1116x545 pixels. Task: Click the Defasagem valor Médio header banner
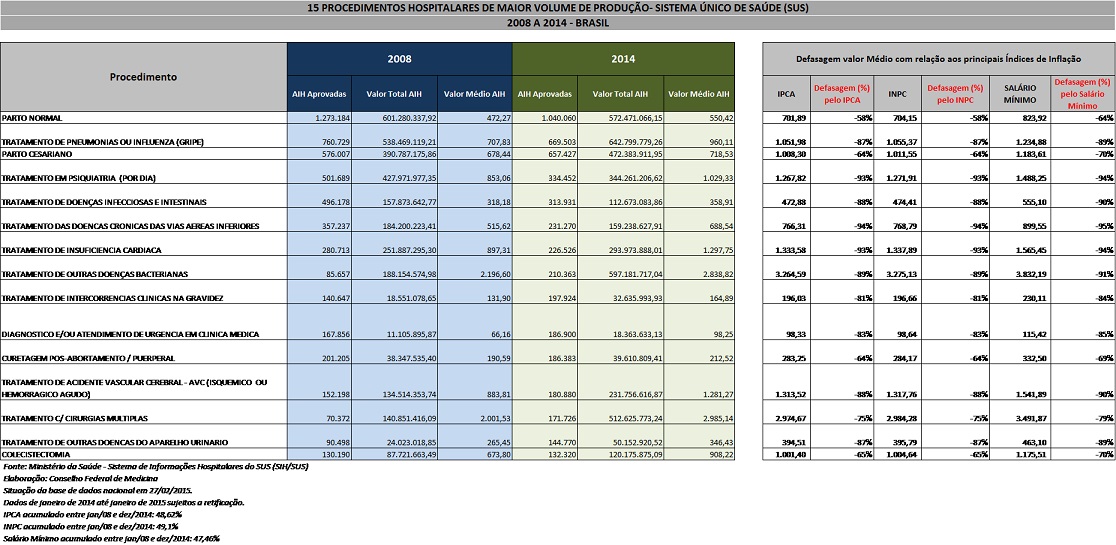pos(939,59)
